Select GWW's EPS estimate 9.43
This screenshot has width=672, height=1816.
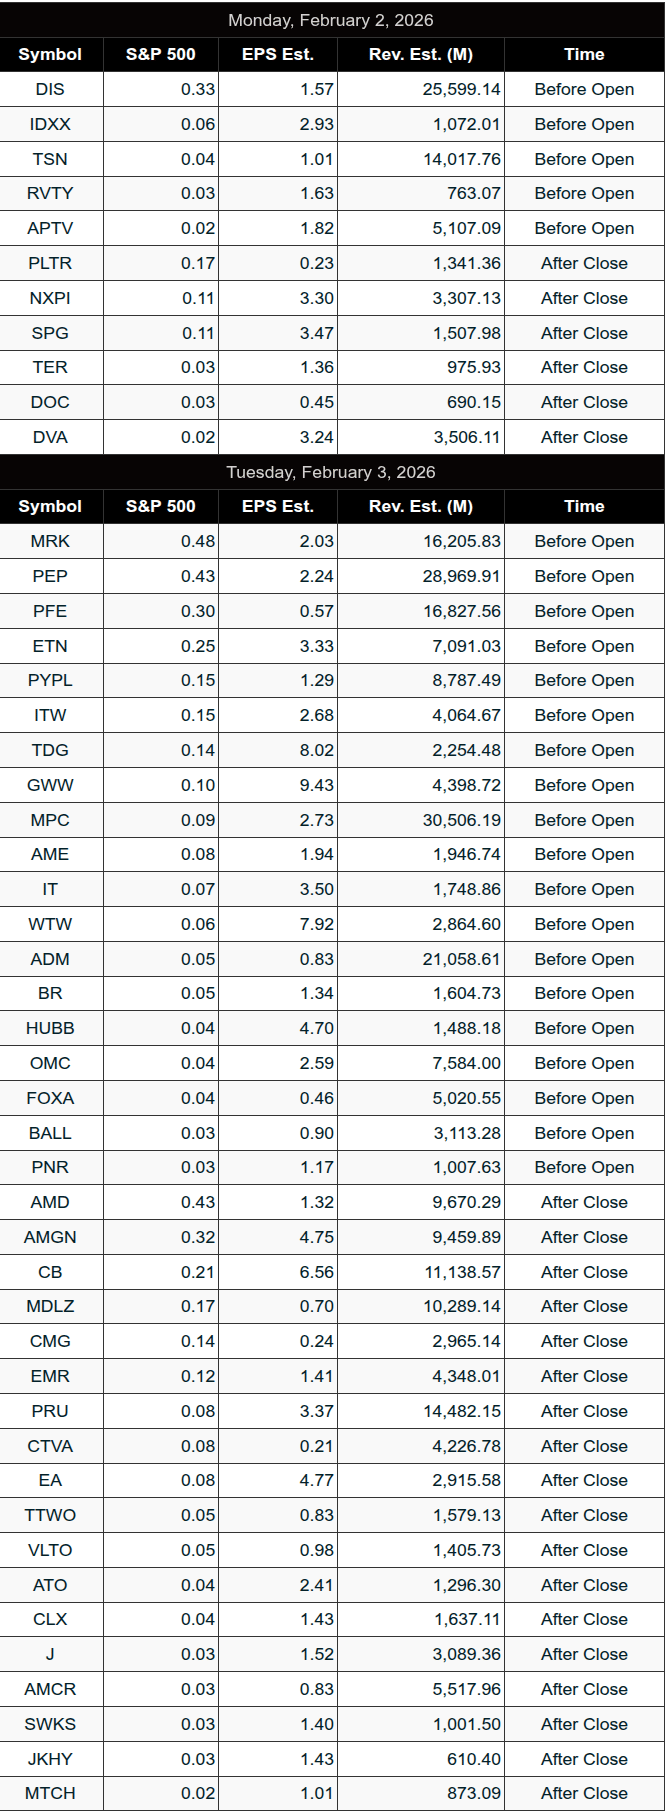317,785
